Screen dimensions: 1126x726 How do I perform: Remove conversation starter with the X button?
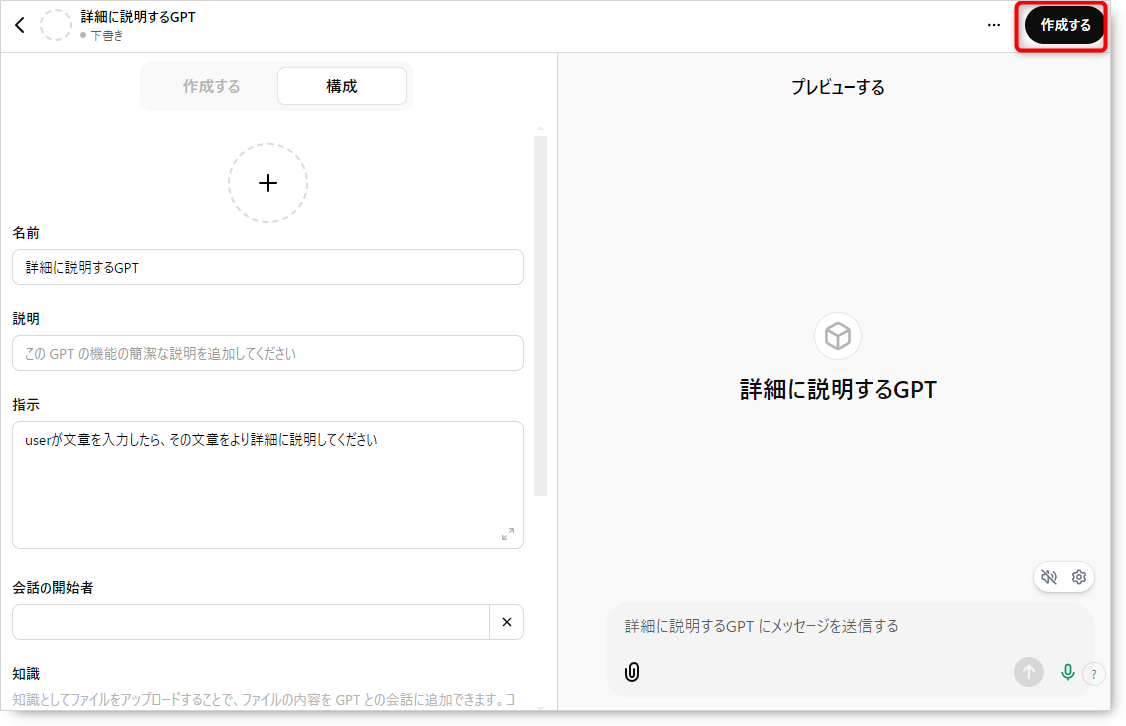(506, 622)
